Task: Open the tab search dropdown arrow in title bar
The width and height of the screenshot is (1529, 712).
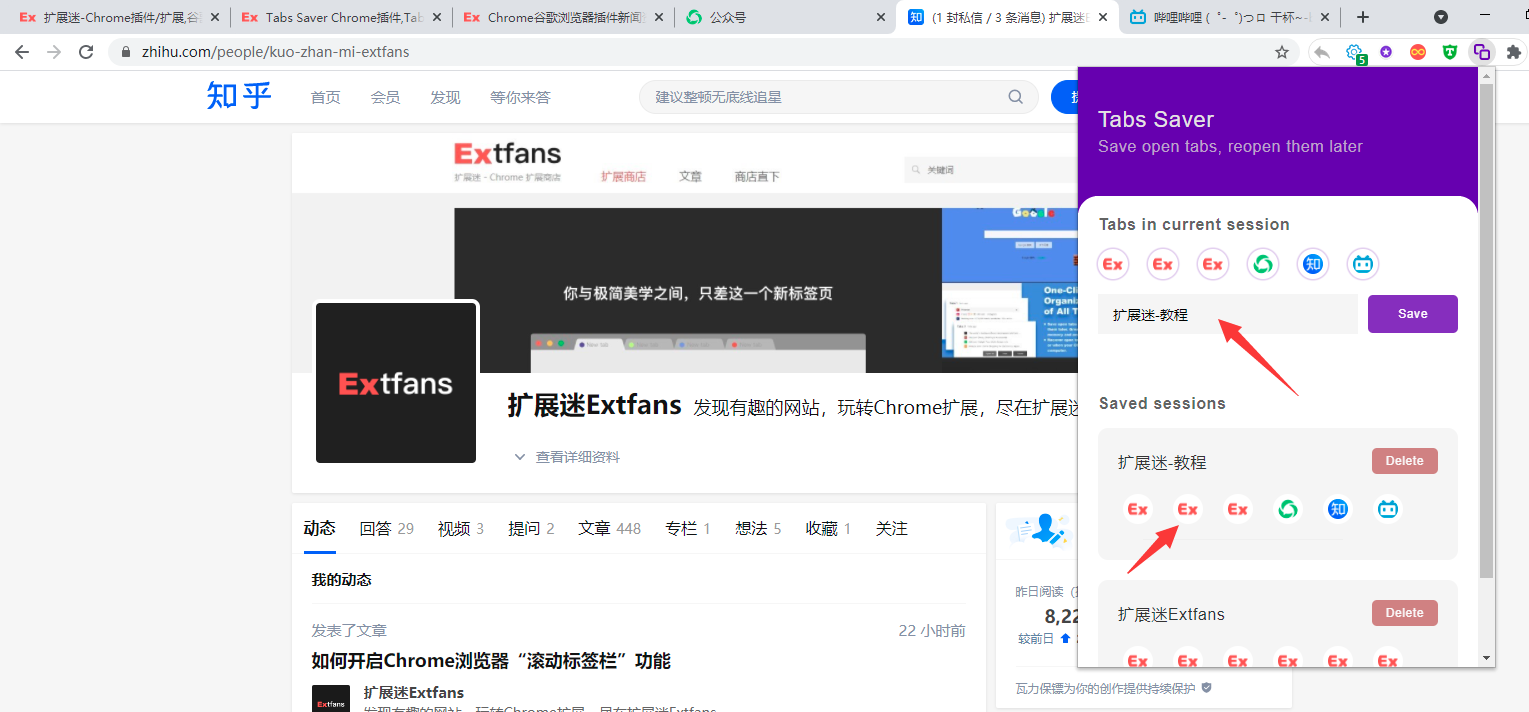Action: tap(1441, 17)
